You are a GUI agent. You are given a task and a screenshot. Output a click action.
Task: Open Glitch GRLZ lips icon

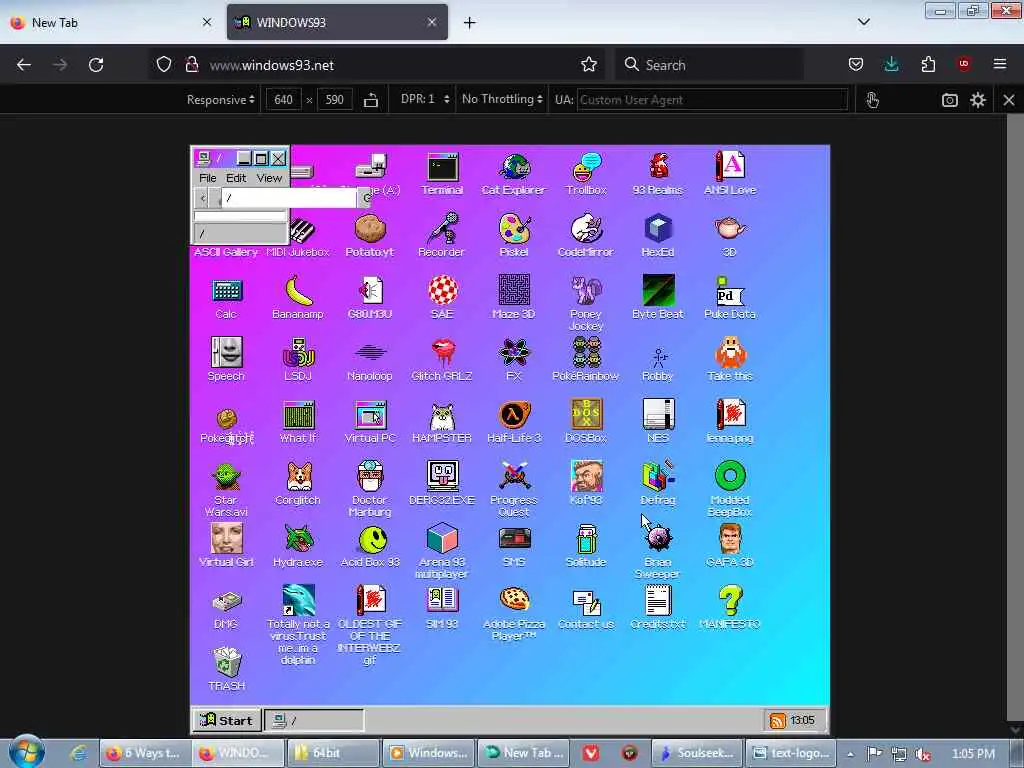[x=441, y=359]
